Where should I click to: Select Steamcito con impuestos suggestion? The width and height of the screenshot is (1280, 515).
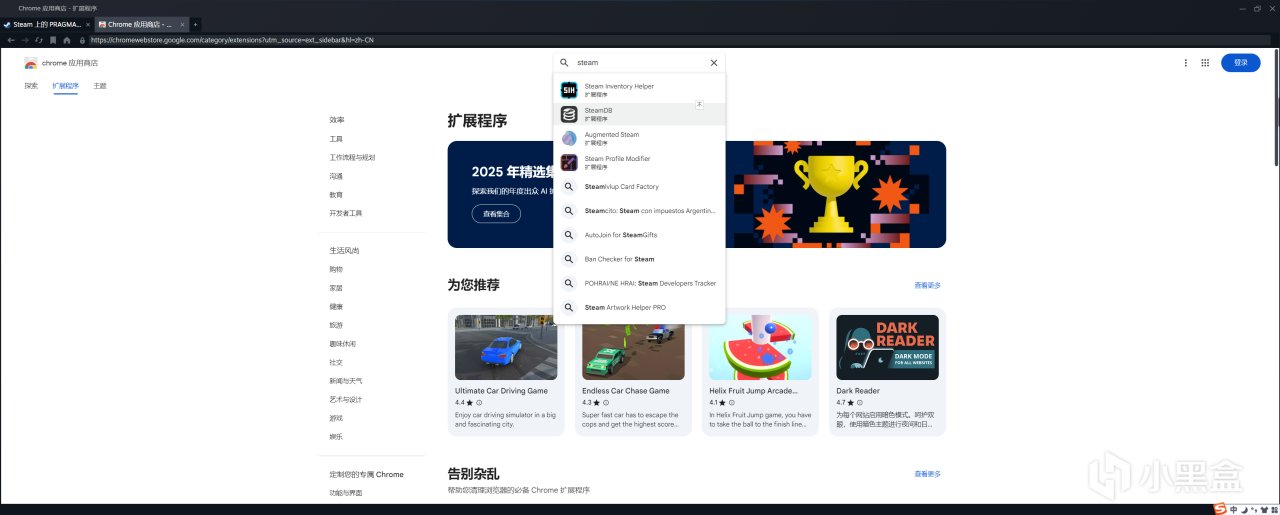click(x=639, y=211)
